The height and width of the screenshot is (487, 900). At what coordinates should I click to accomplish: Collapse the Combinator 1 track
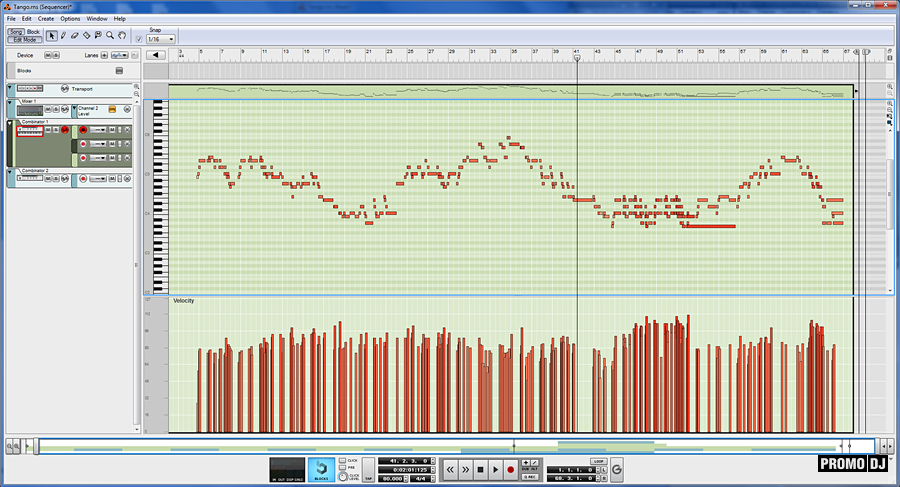coord(10,123)
